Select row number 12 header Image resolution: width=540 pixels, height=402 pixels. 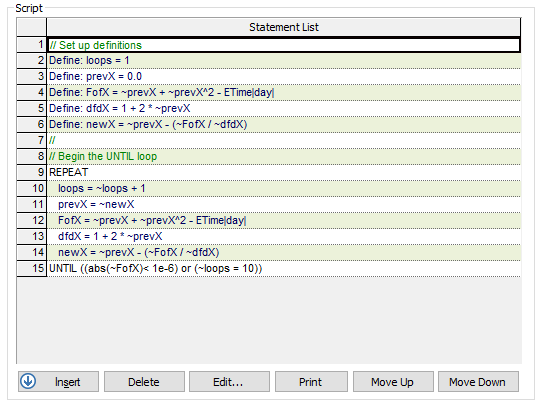coord(31,220)
